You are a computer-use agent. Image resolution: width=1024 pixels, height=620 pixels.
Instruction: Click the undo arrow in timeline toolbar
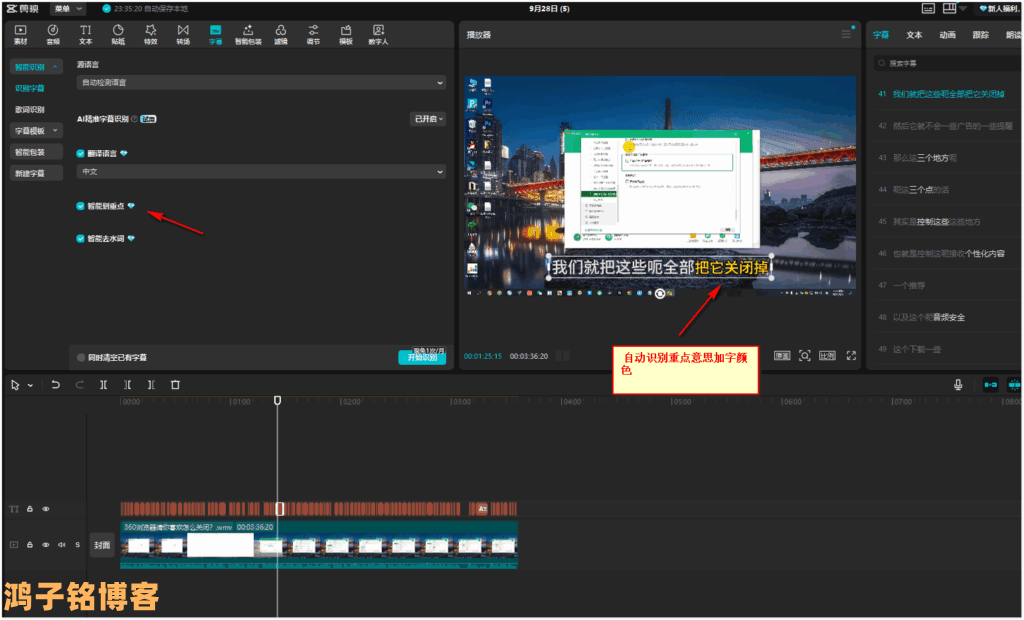point(55,384)
